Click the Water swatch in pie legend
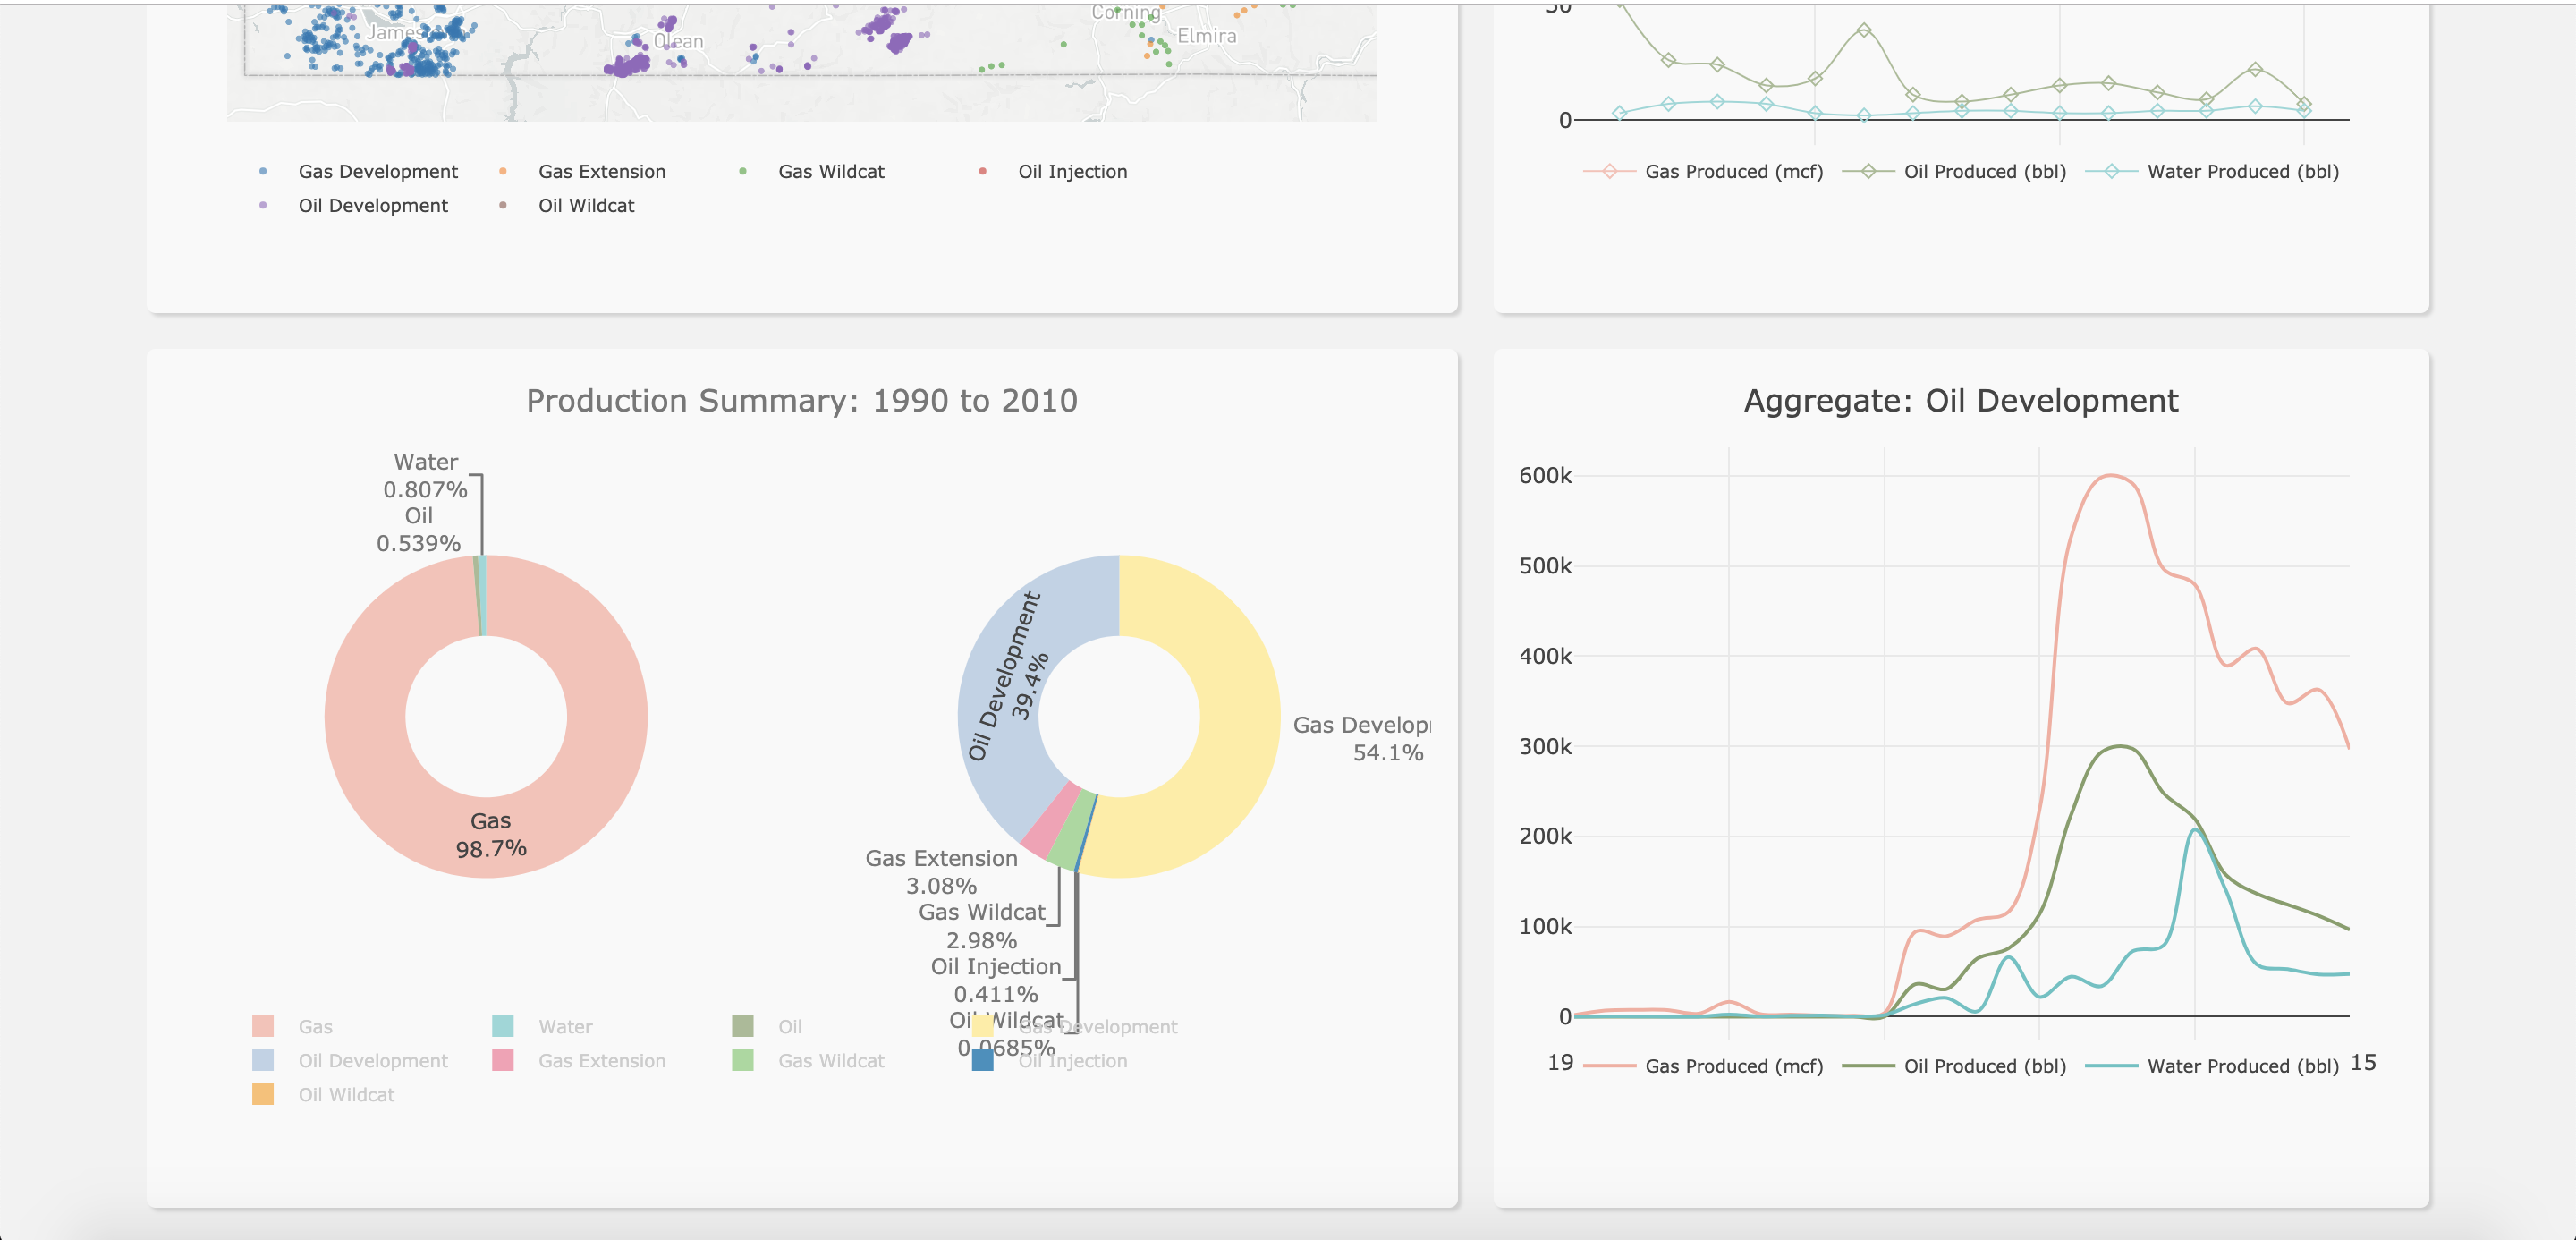The image size is (2576, 1240). tap(503, 1027)
